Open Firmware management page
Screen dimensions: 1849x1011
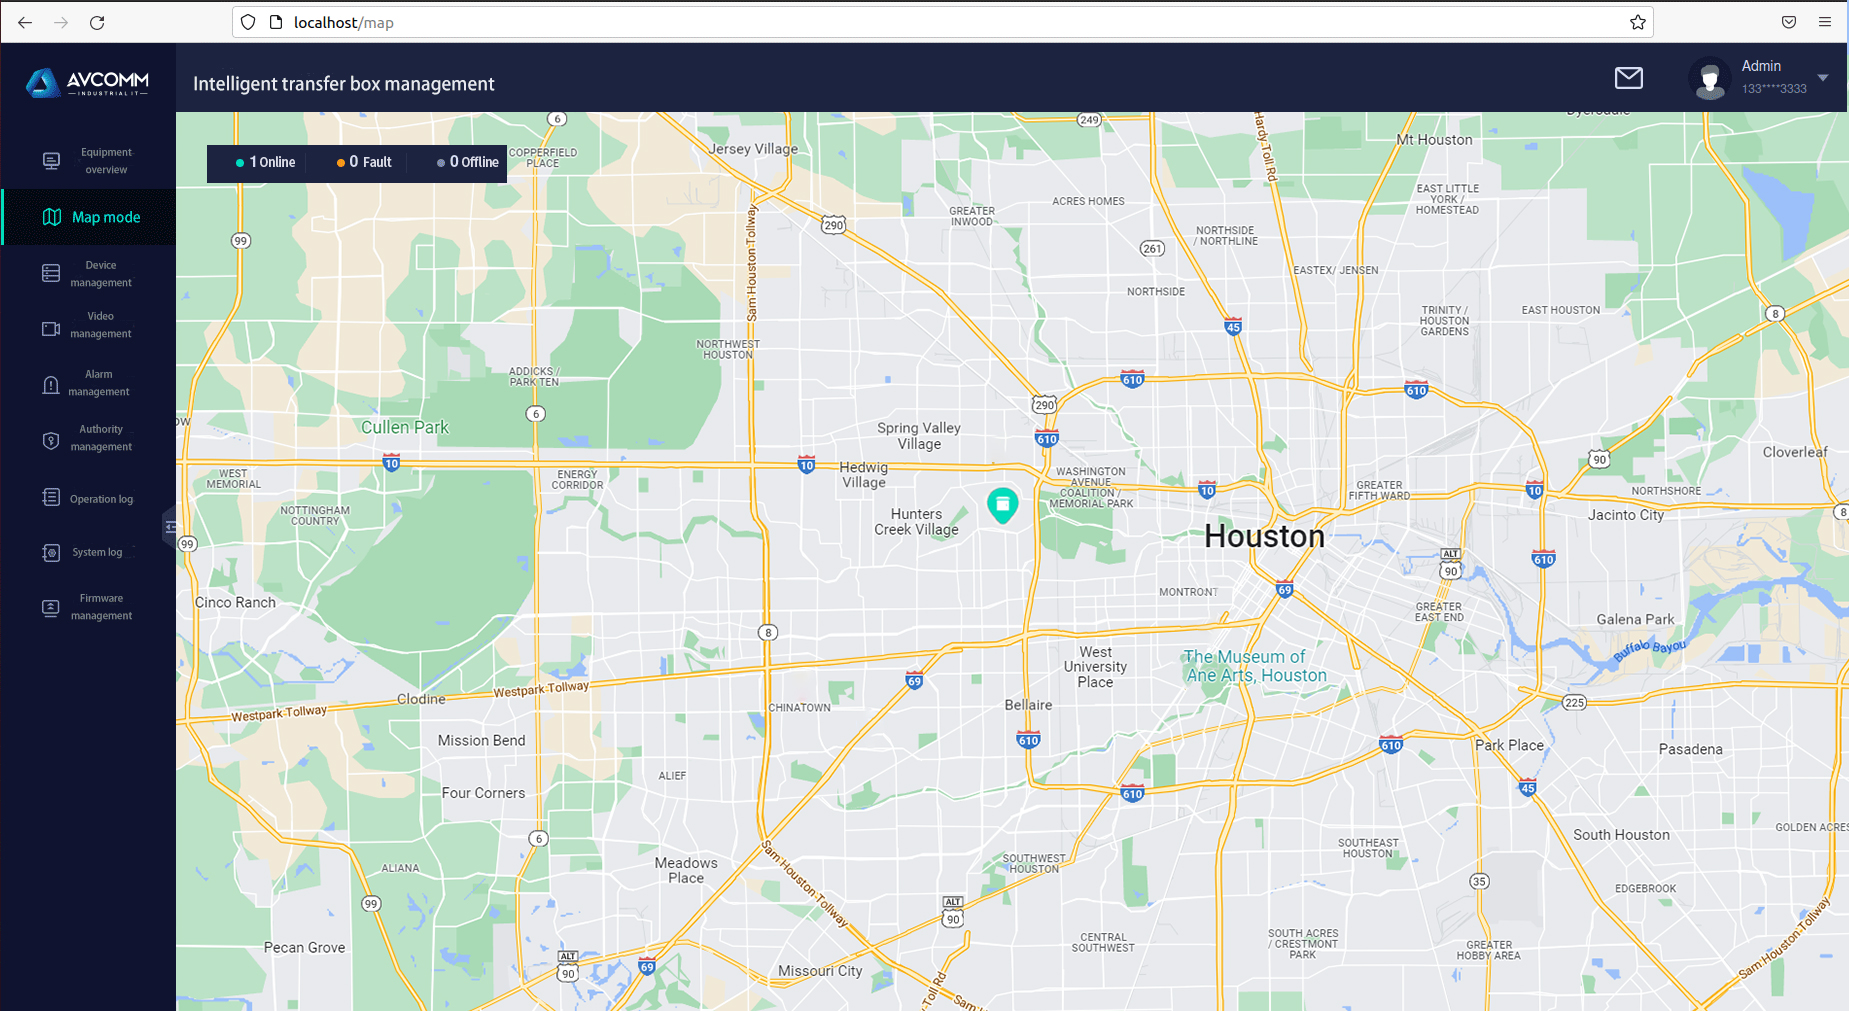coord(88,607)
